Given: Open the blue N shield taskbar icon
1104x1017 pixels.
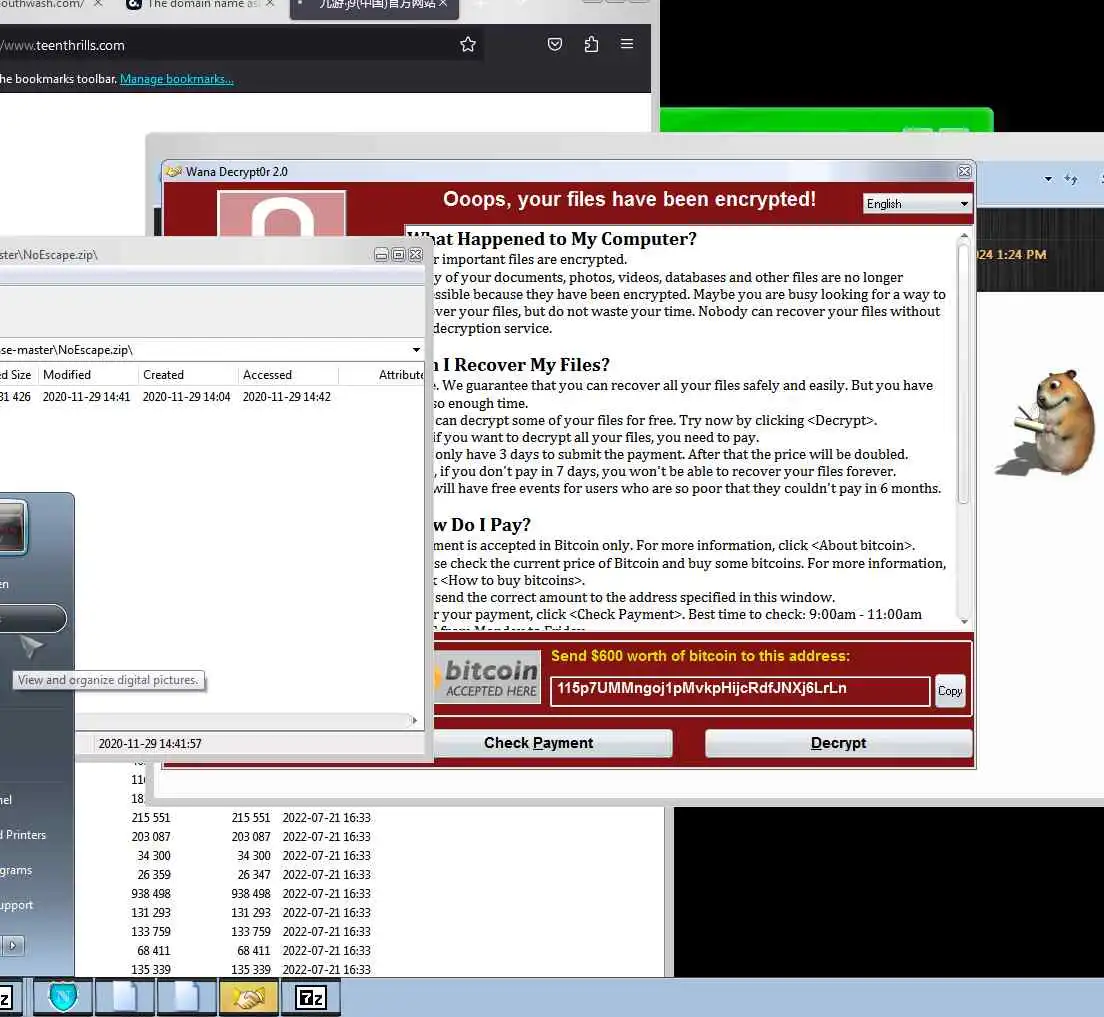Looking at the screenshot, I should click(63, 997).
